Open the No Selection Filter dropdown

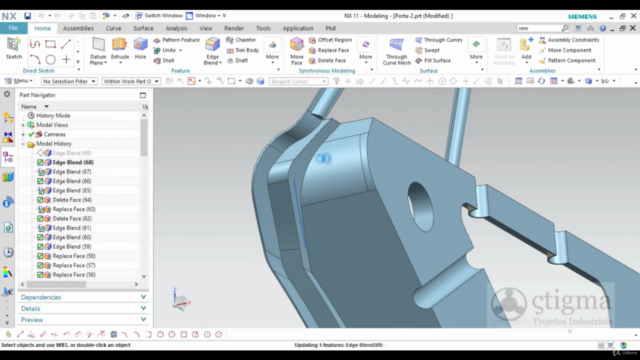point(69,81)
